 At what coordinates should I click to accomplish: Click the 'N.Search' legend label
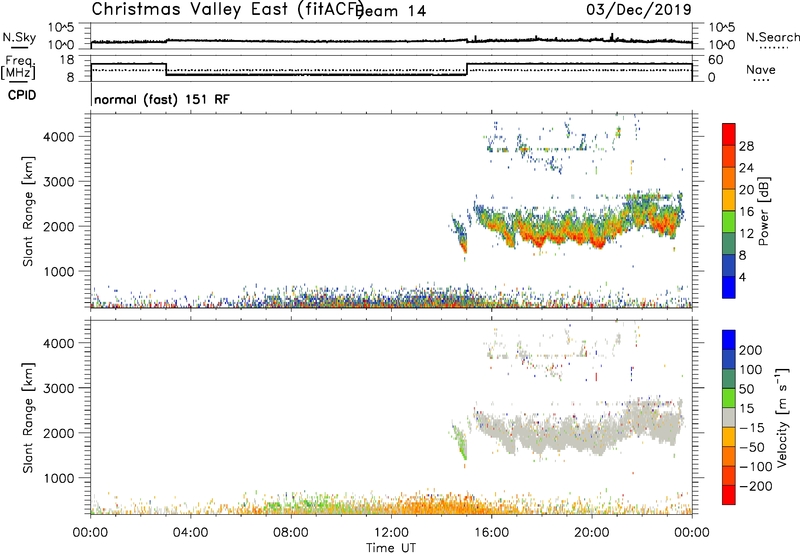(772, 37)
